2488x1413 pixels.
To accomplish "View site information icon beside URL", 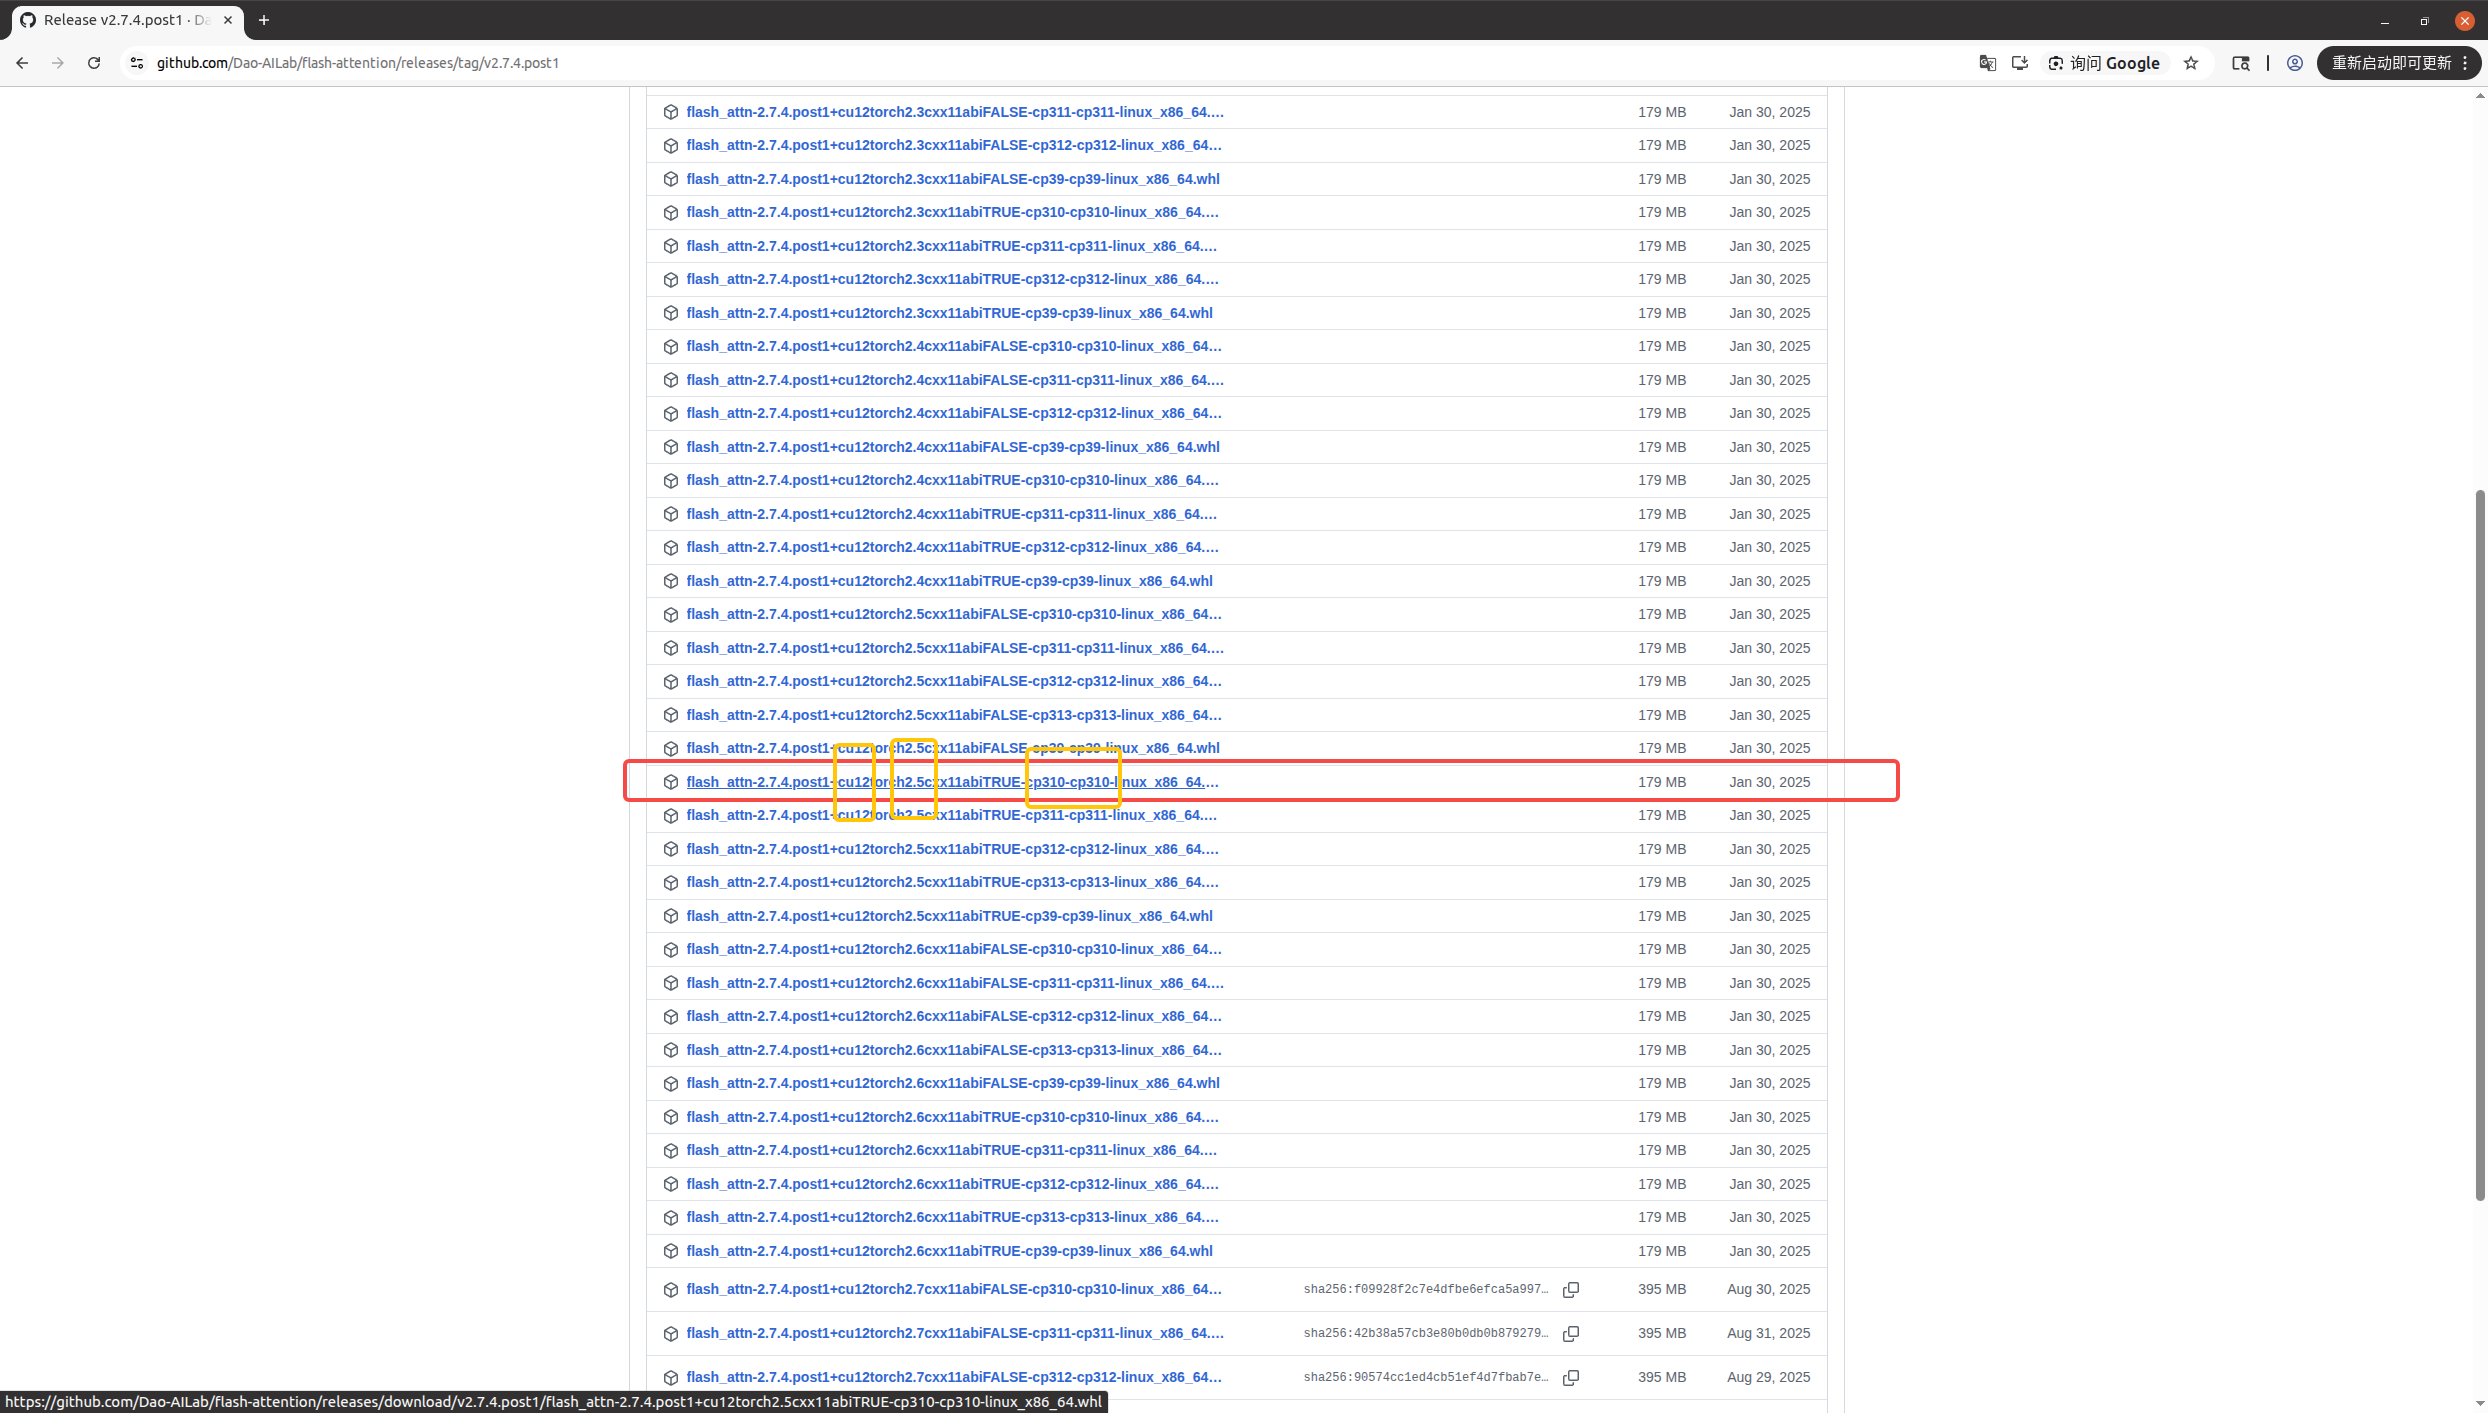I will pyautogui.click(x=137, y=63).
